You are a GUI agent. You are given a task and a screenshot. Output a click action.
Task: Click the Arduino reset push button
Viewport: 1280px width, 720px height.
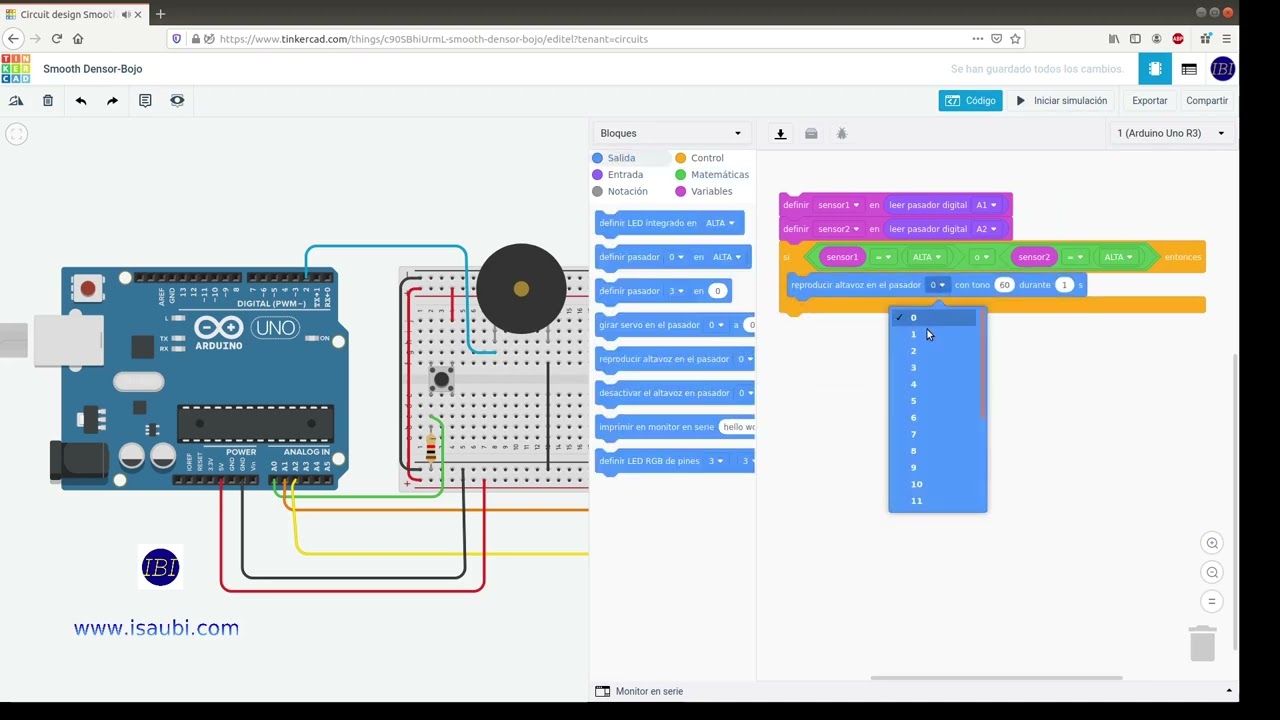88,289
